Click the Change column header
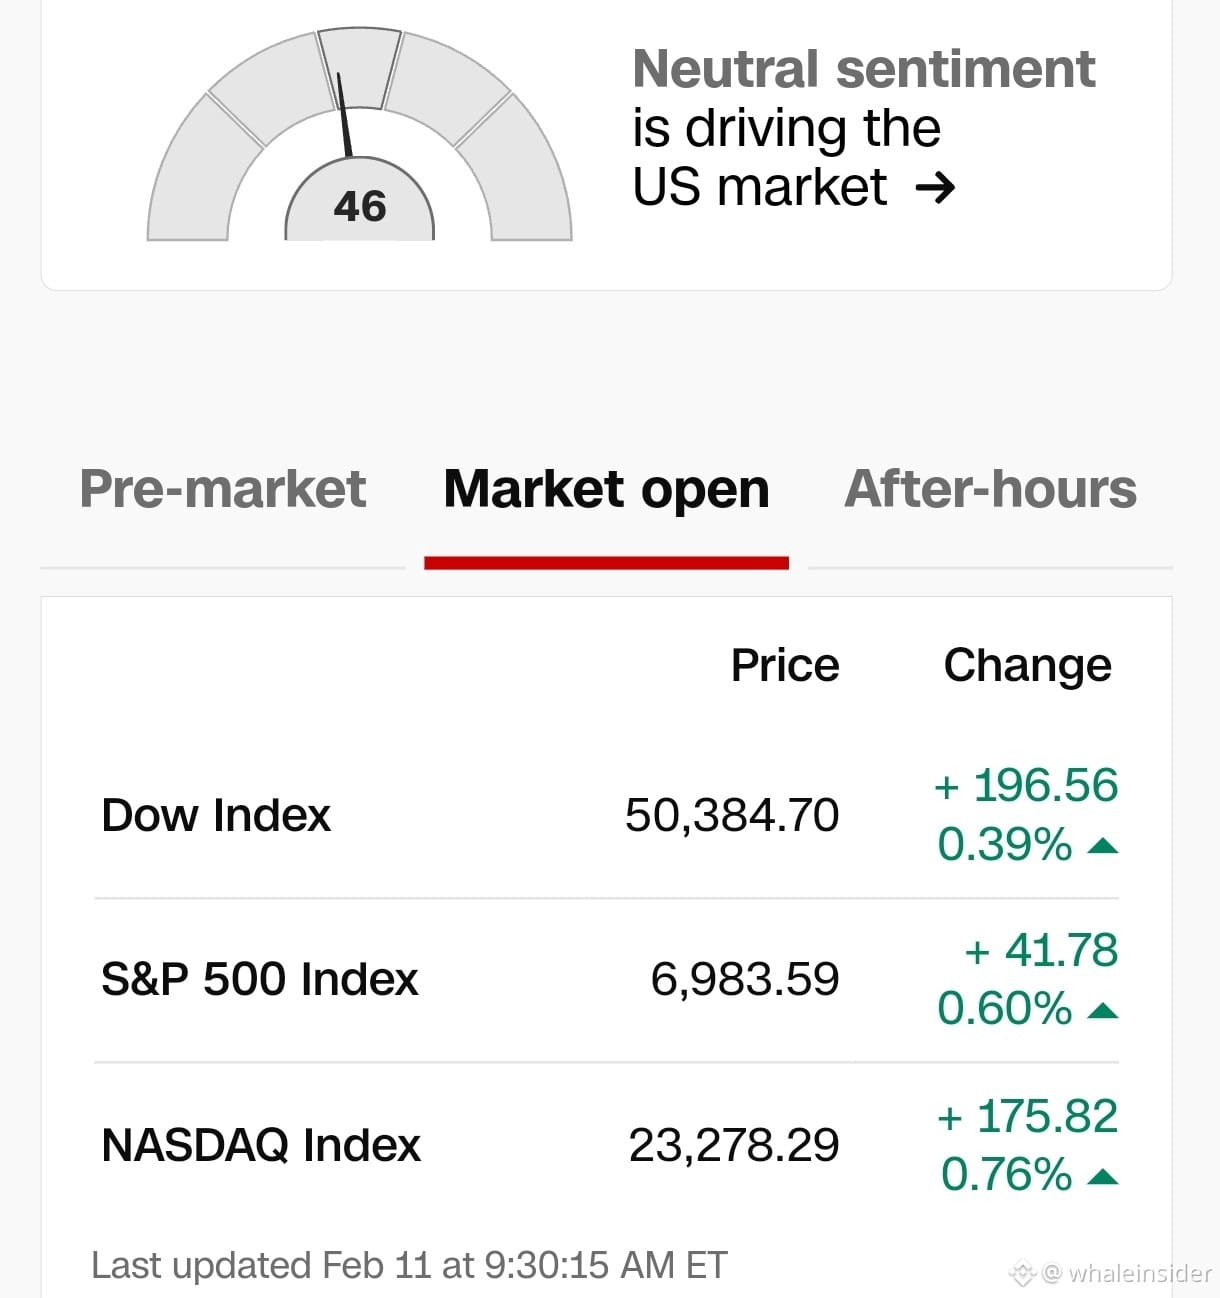This screenshot has height=1298, width=1220. [x=1027, y=666]
